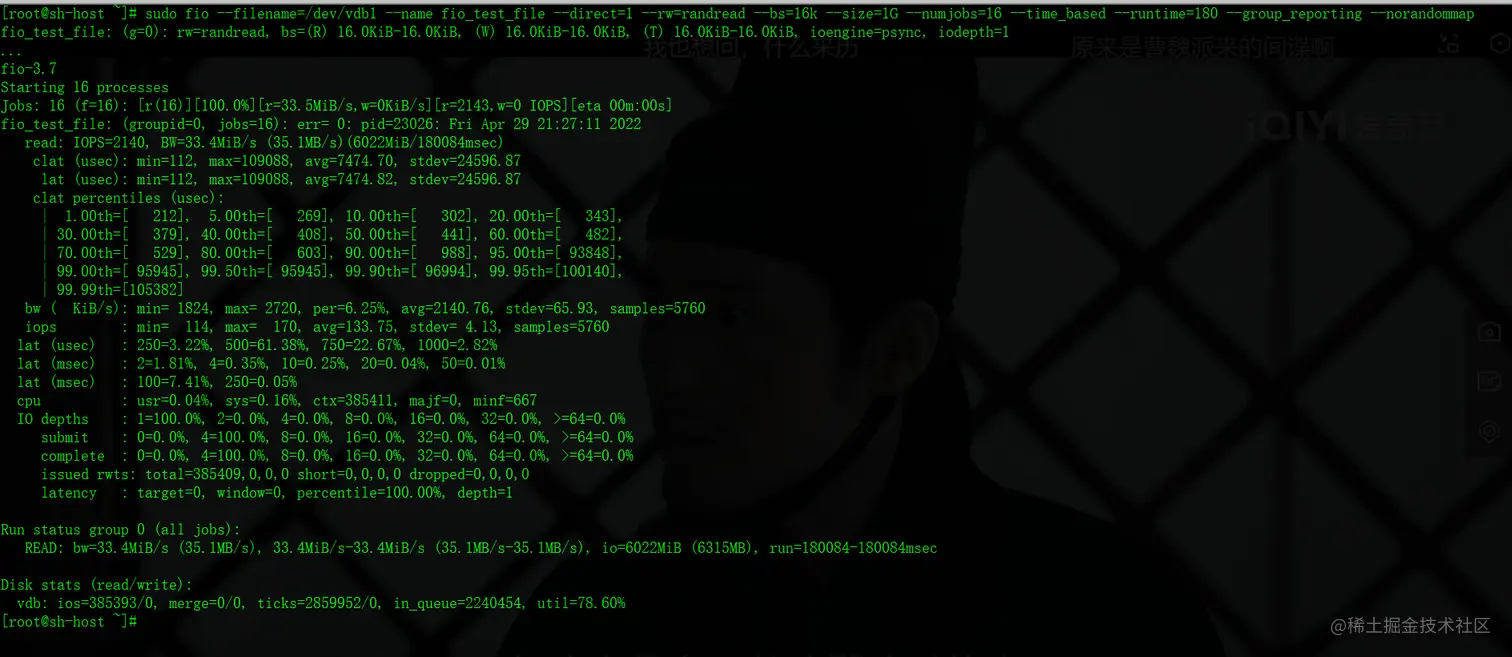Viewport: 1512px width, 657px height.
Task: Click the video record icon below camera
Action: coord(1489,382)
